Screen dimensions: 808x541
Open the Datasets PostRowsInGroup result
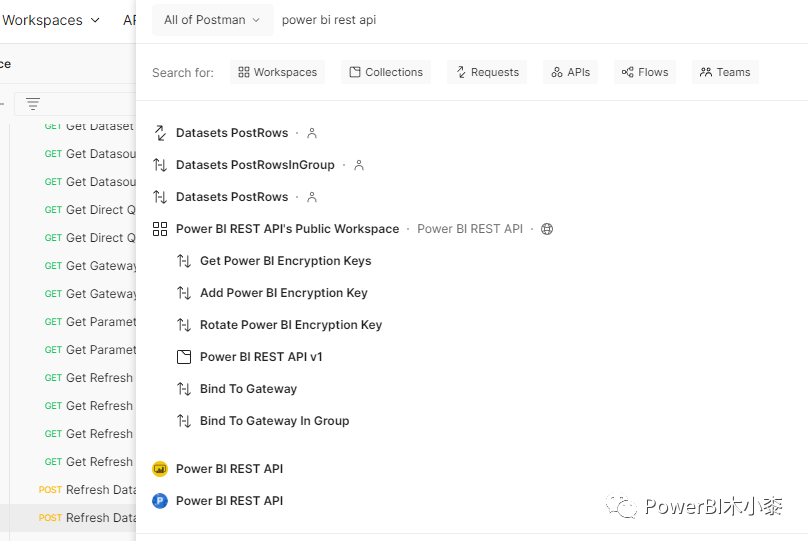click(255, 165)
